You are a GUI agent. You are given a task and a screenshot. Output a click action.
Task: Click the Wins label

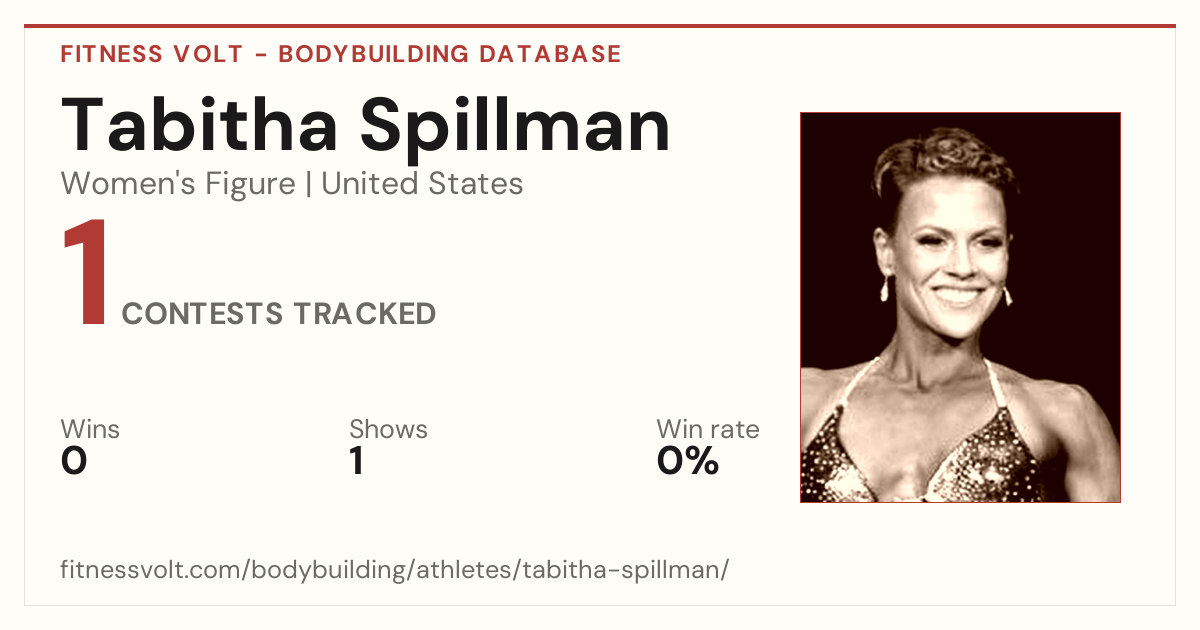pos(90,429)
